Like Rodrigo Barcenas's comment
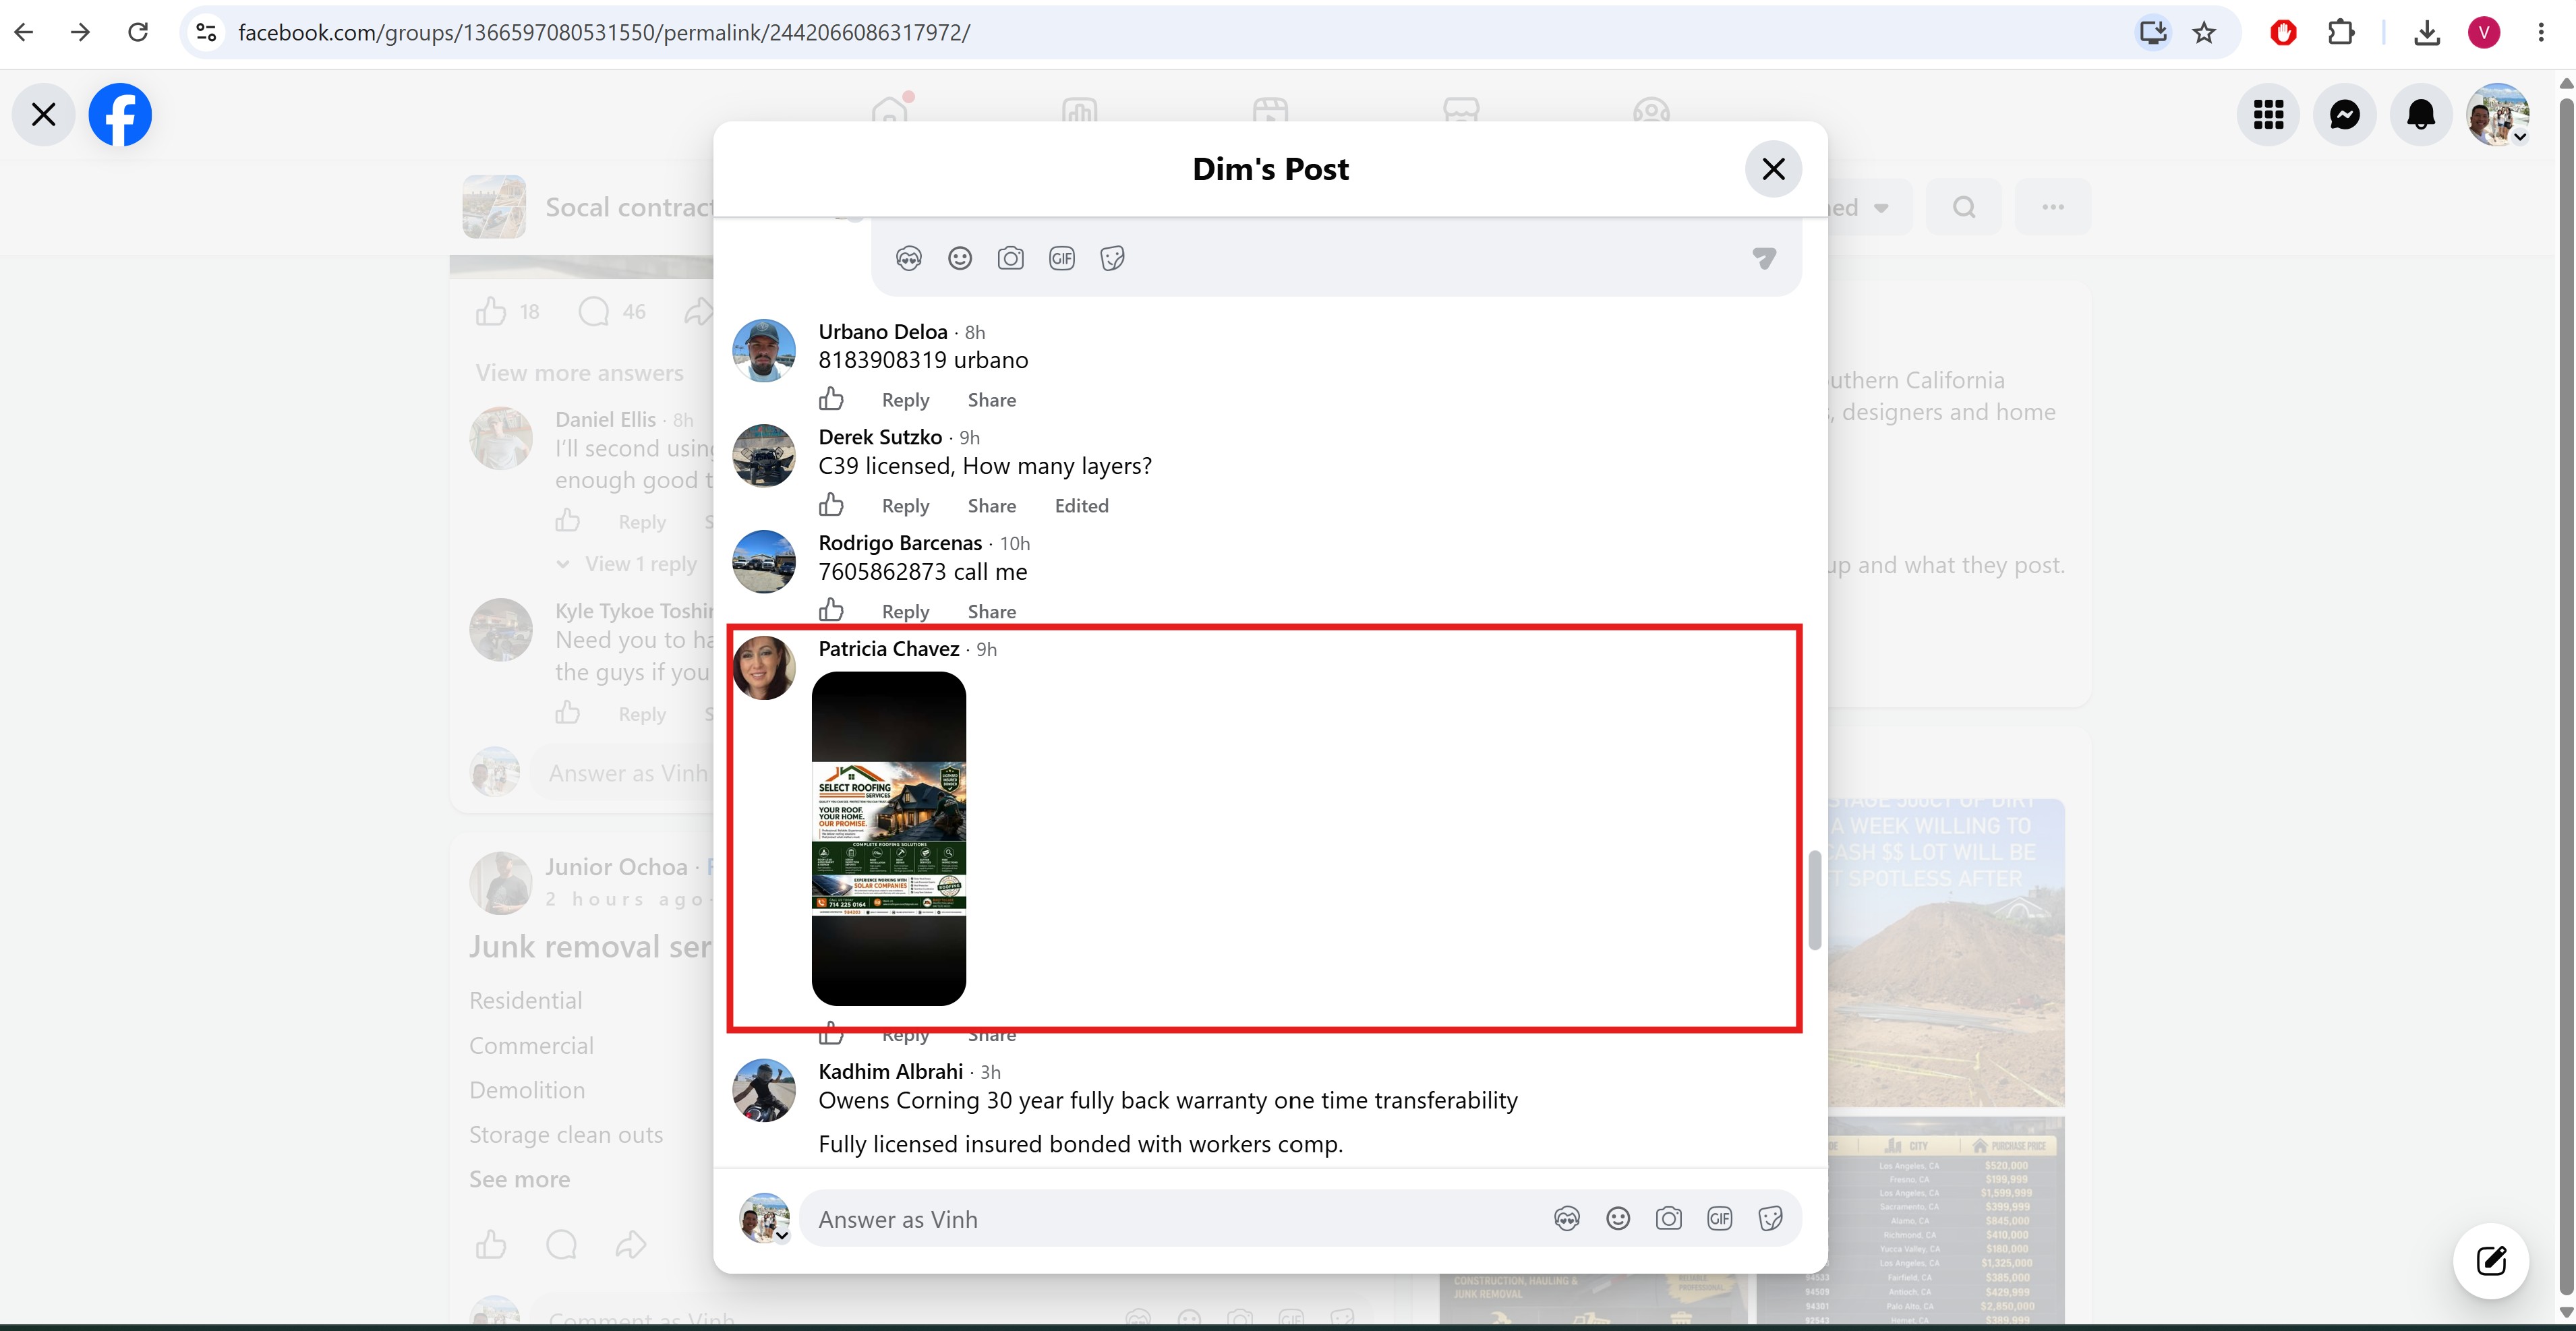The image size is (2576, 1331). 832,611
